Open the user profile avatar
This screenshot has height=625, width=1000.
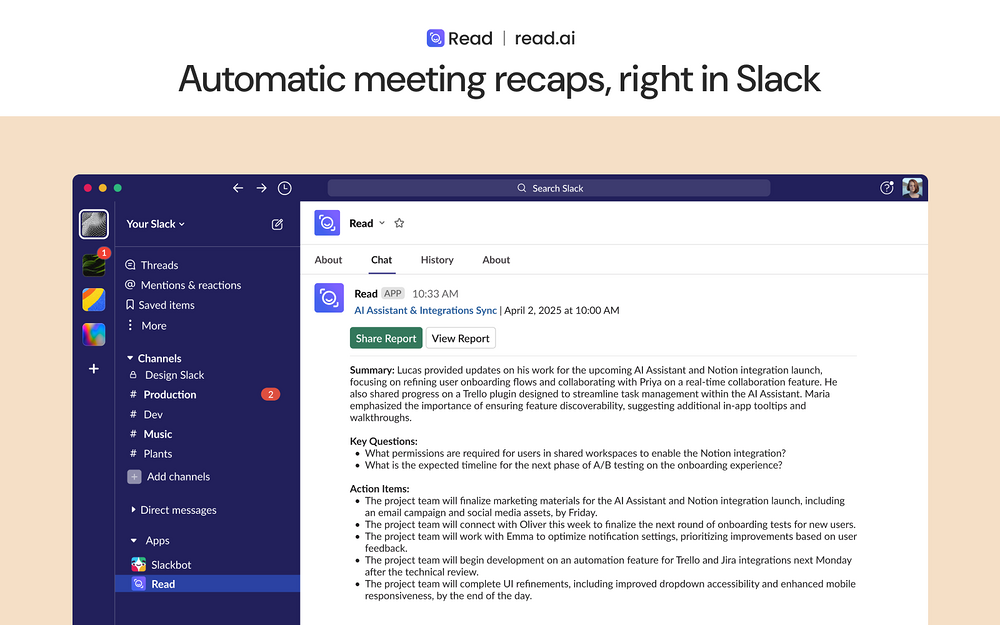tap(912, 188)
